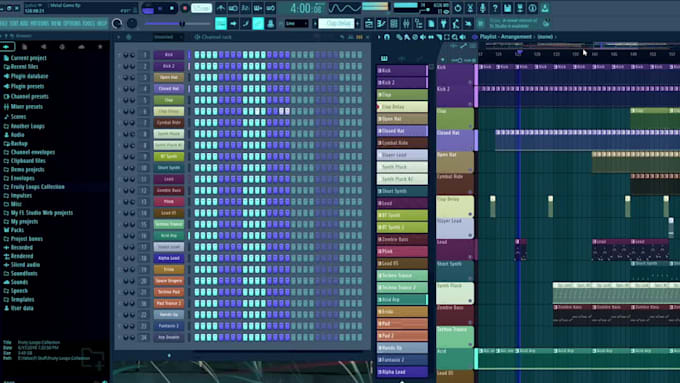680x383 pixels.
Task: Click the 4:00:08 time display
Action: (306, 8)
